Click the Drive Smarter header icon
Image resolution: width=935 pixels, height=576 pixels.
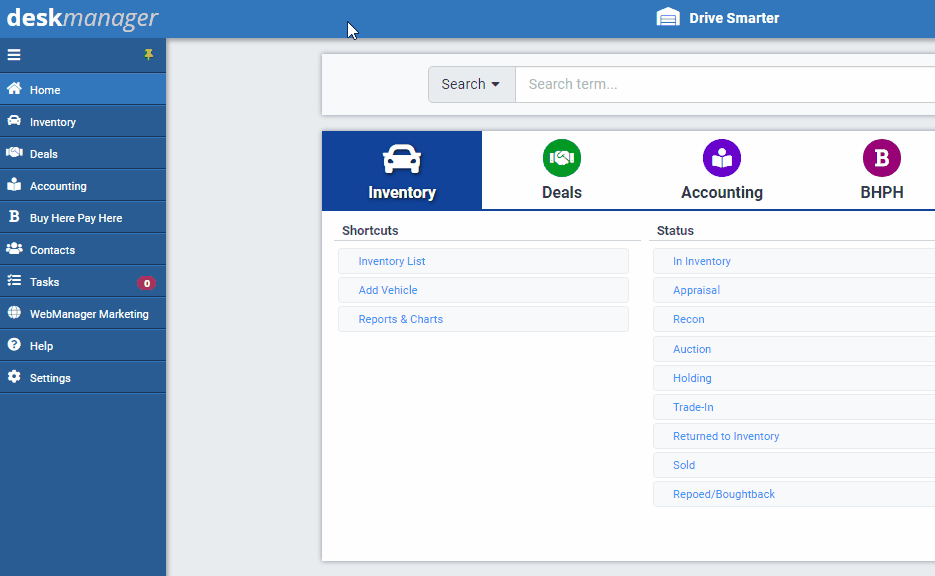(665, 17)
